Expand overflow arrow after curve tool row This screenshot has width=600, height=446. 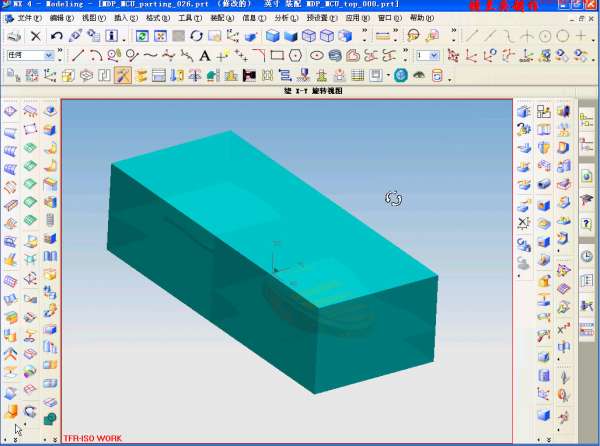point(405,55)
